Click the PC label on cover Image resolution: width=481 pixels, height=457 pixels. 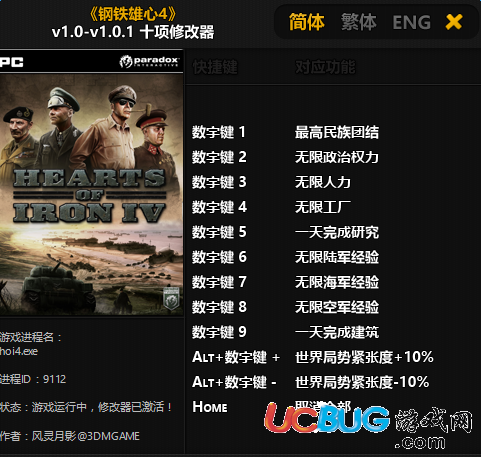(12, 62)
